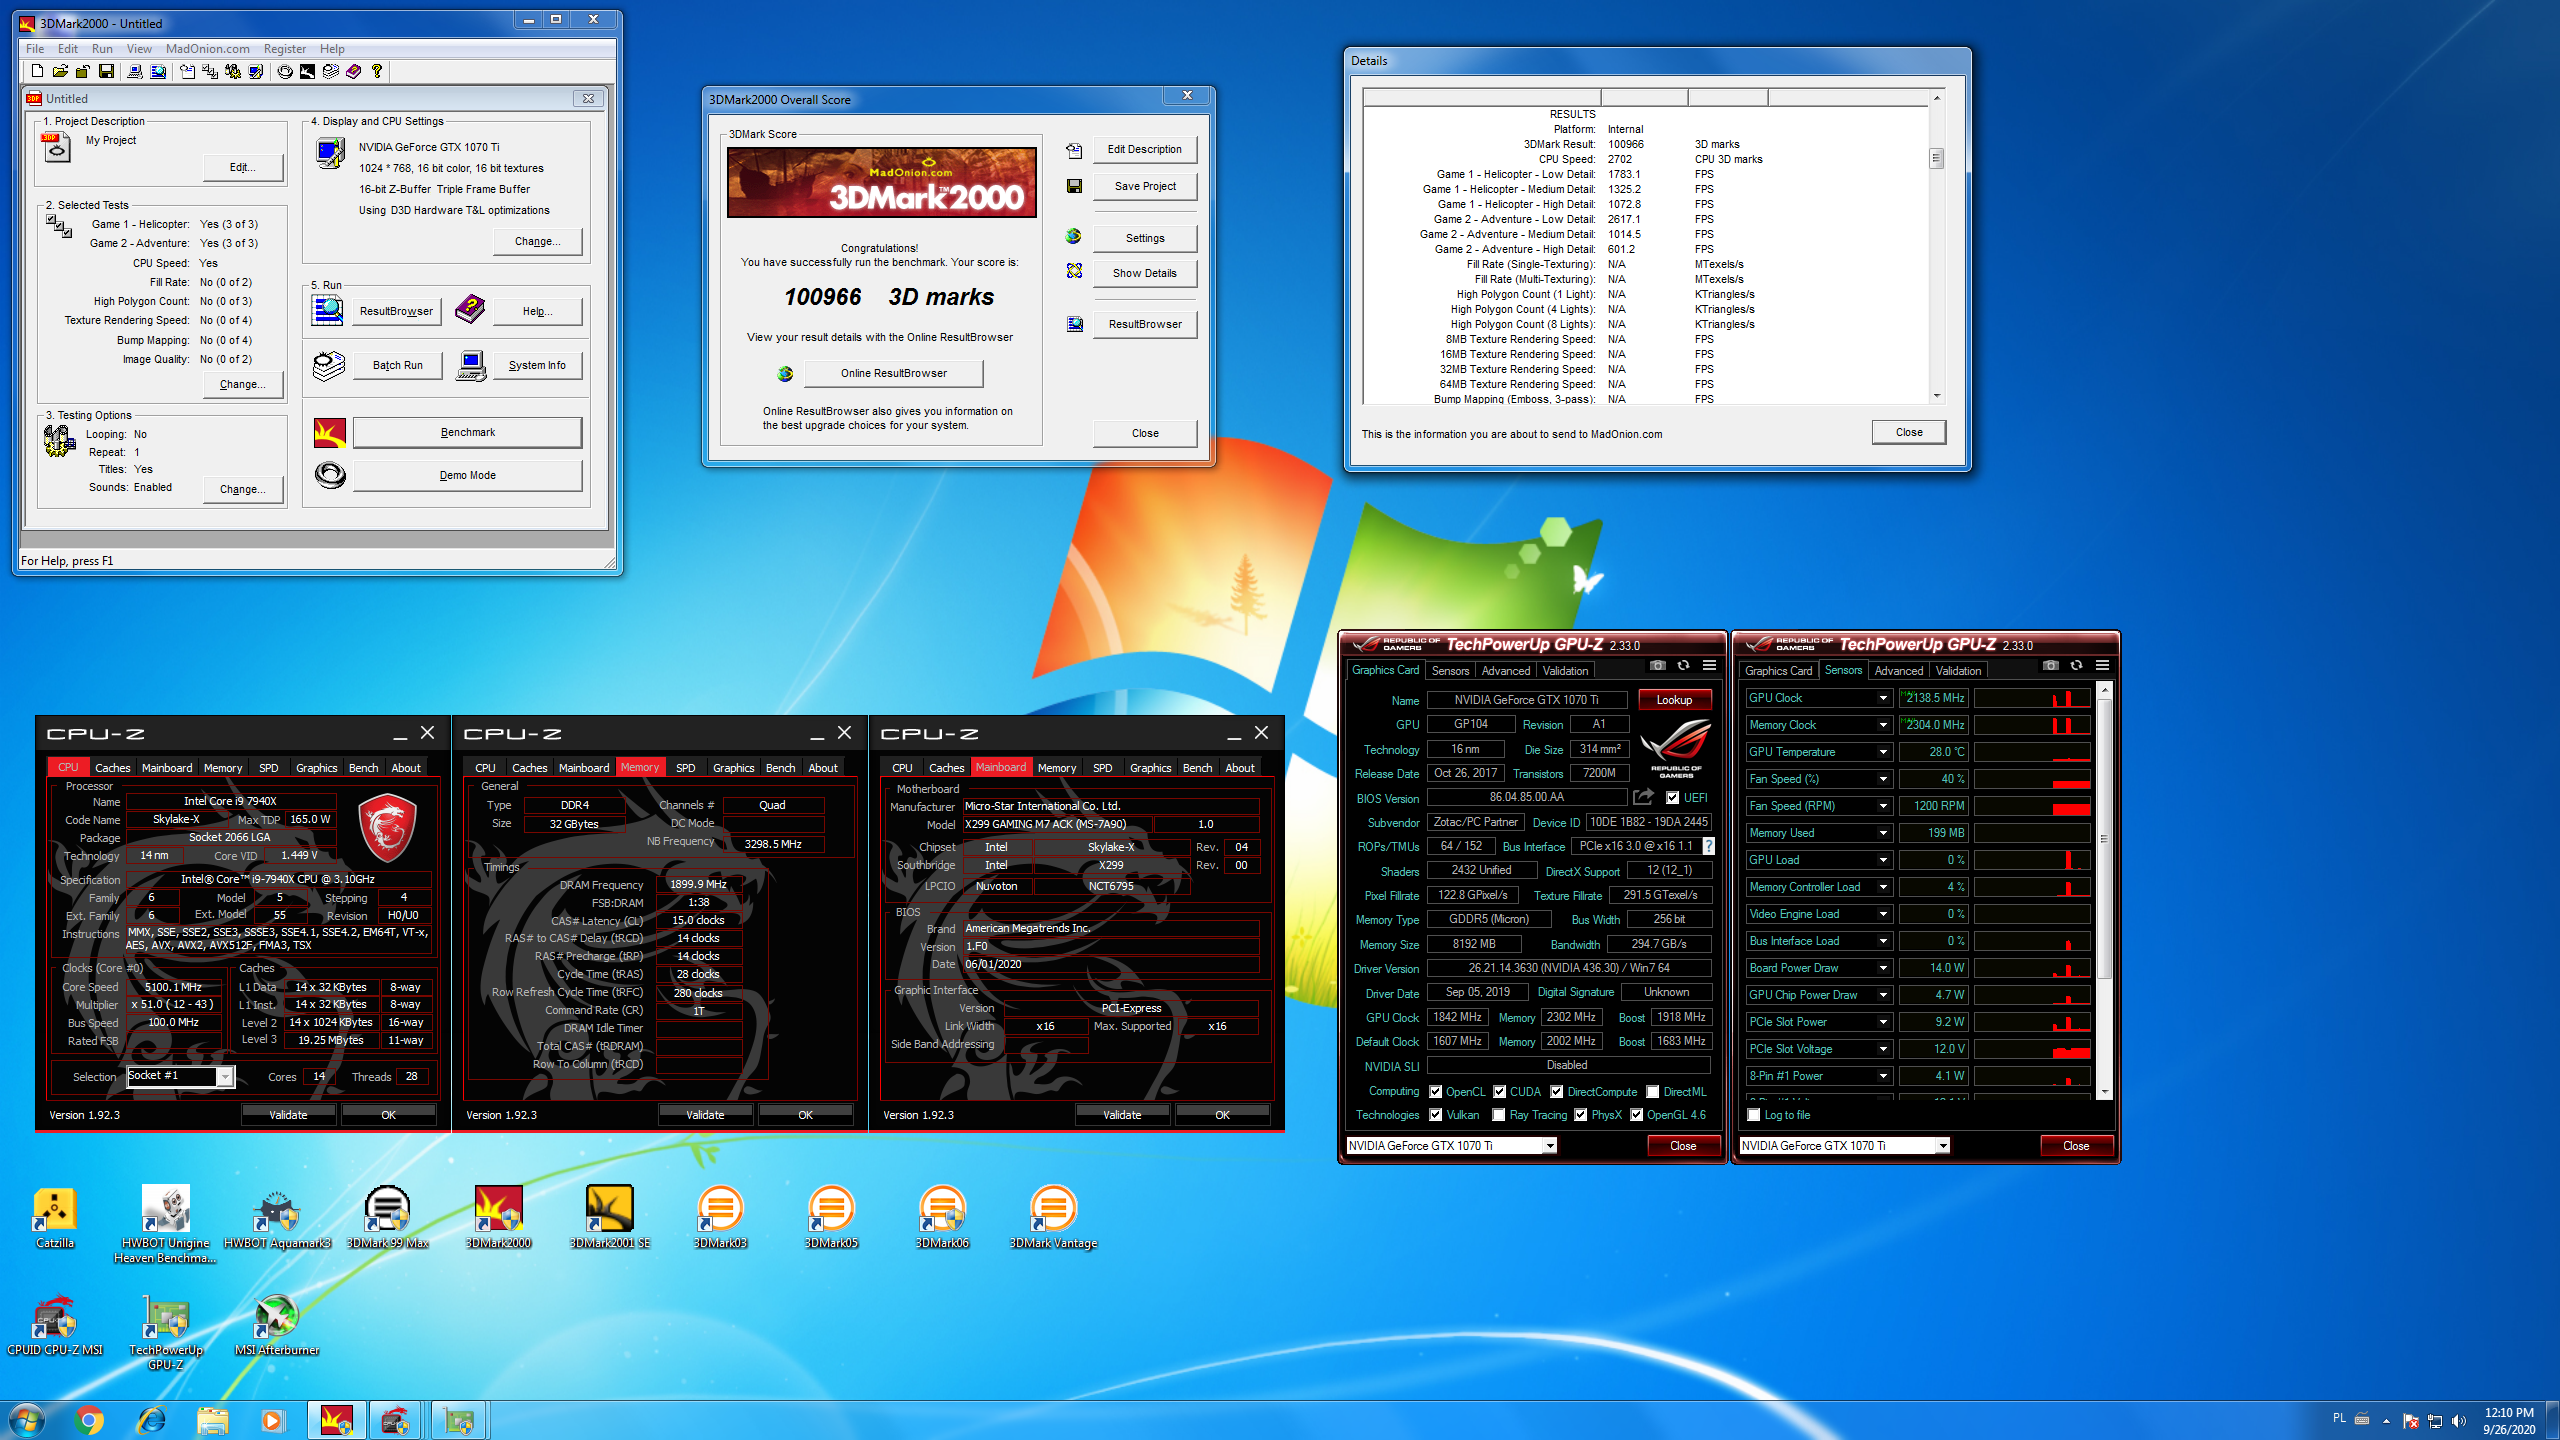Open the Socket #1 selection dropdown in CPU-Z
Screen dimensions: 2560x1440
[x=225, y=1076]
